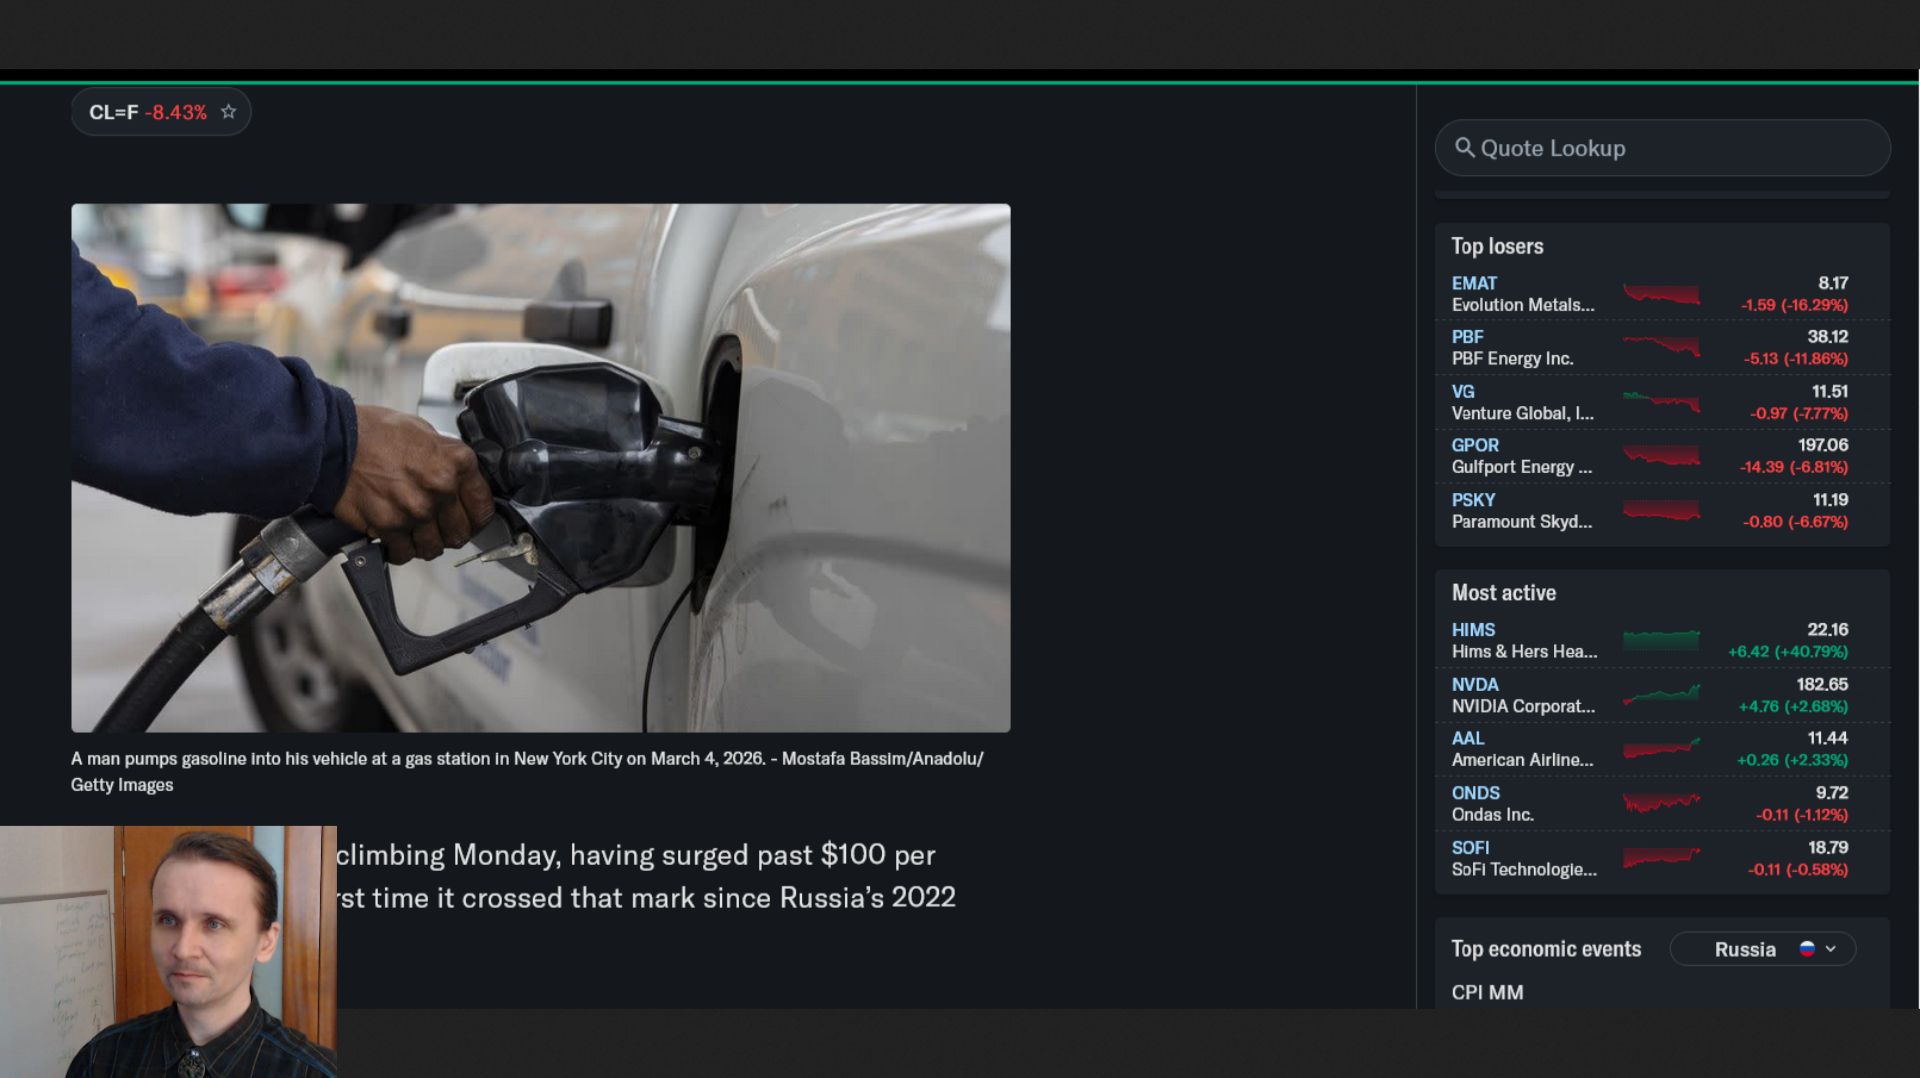Click the Top losers heading
This screenshot has height=1078, width=1920.
coord(1497,246)
